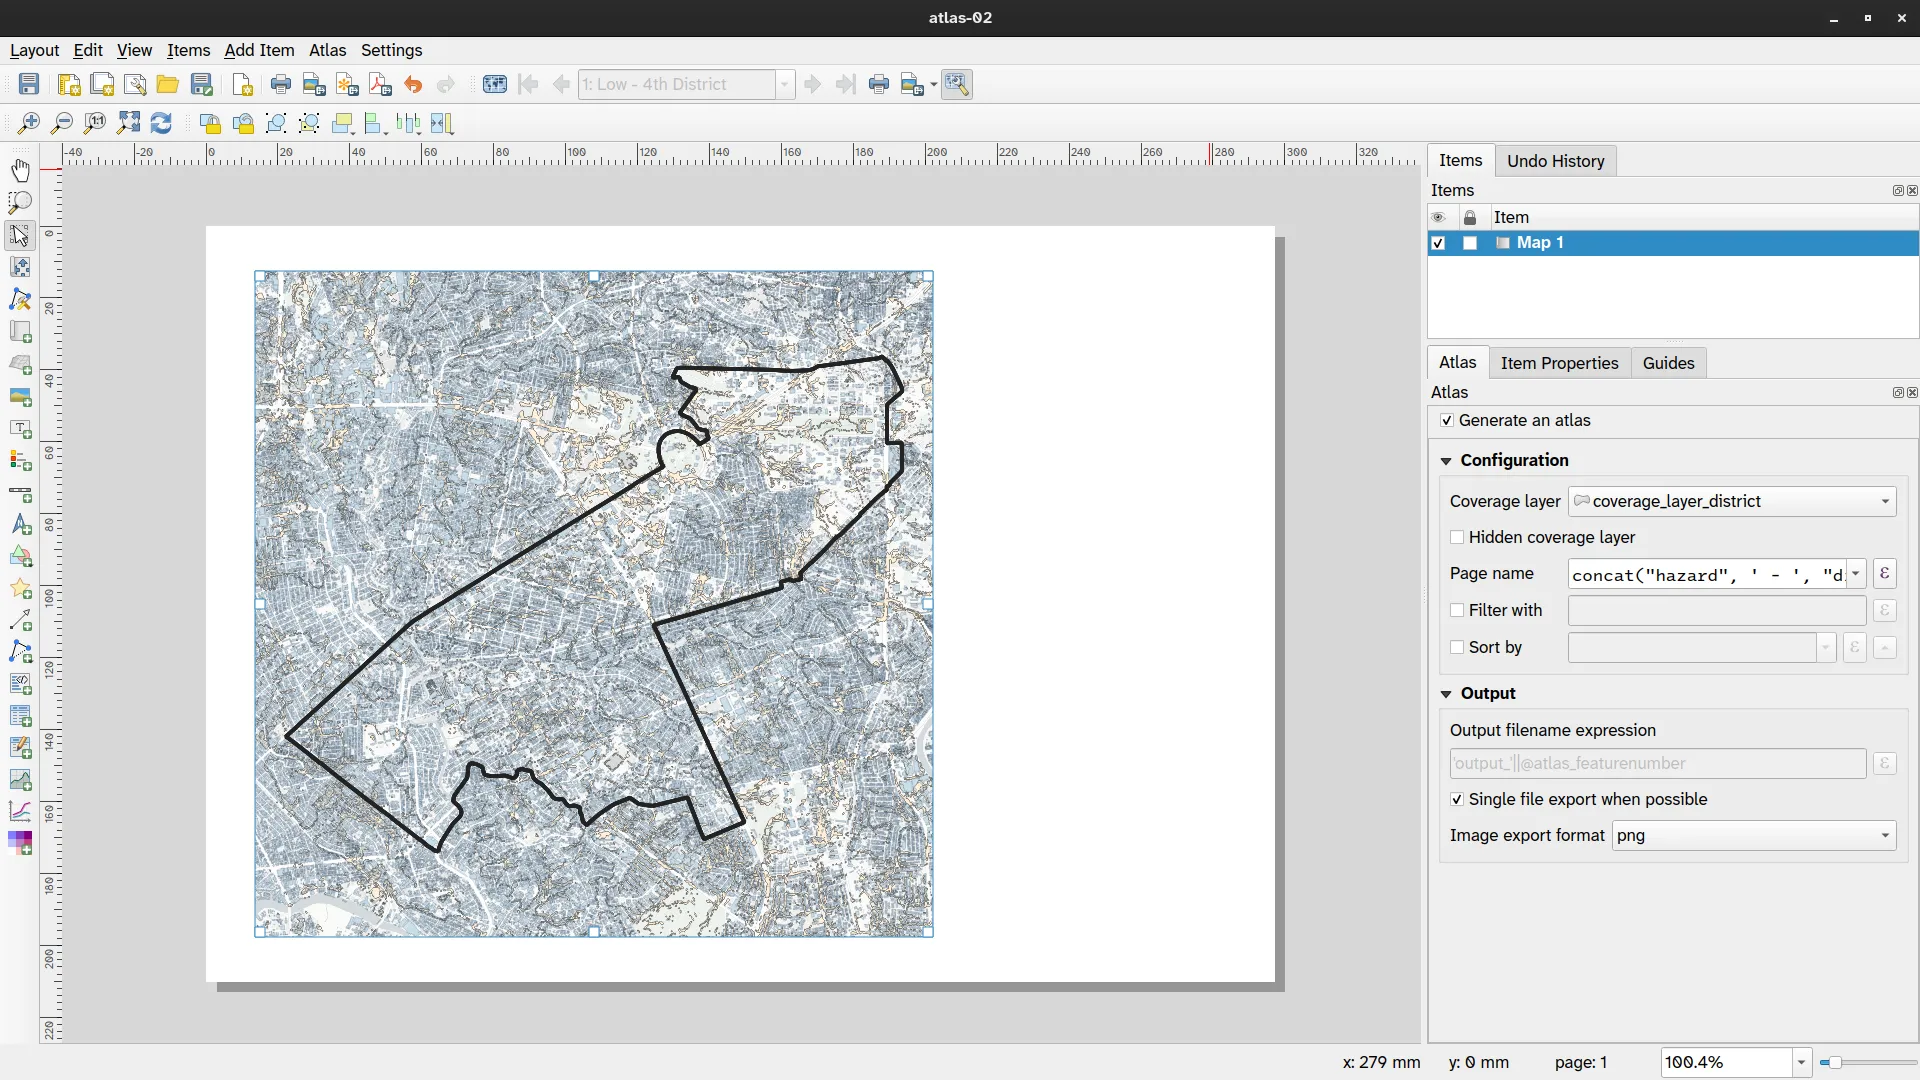This screenshot has width=1920, height=1080.
Task: Click the Zoom Full icon
Action: 128,123
